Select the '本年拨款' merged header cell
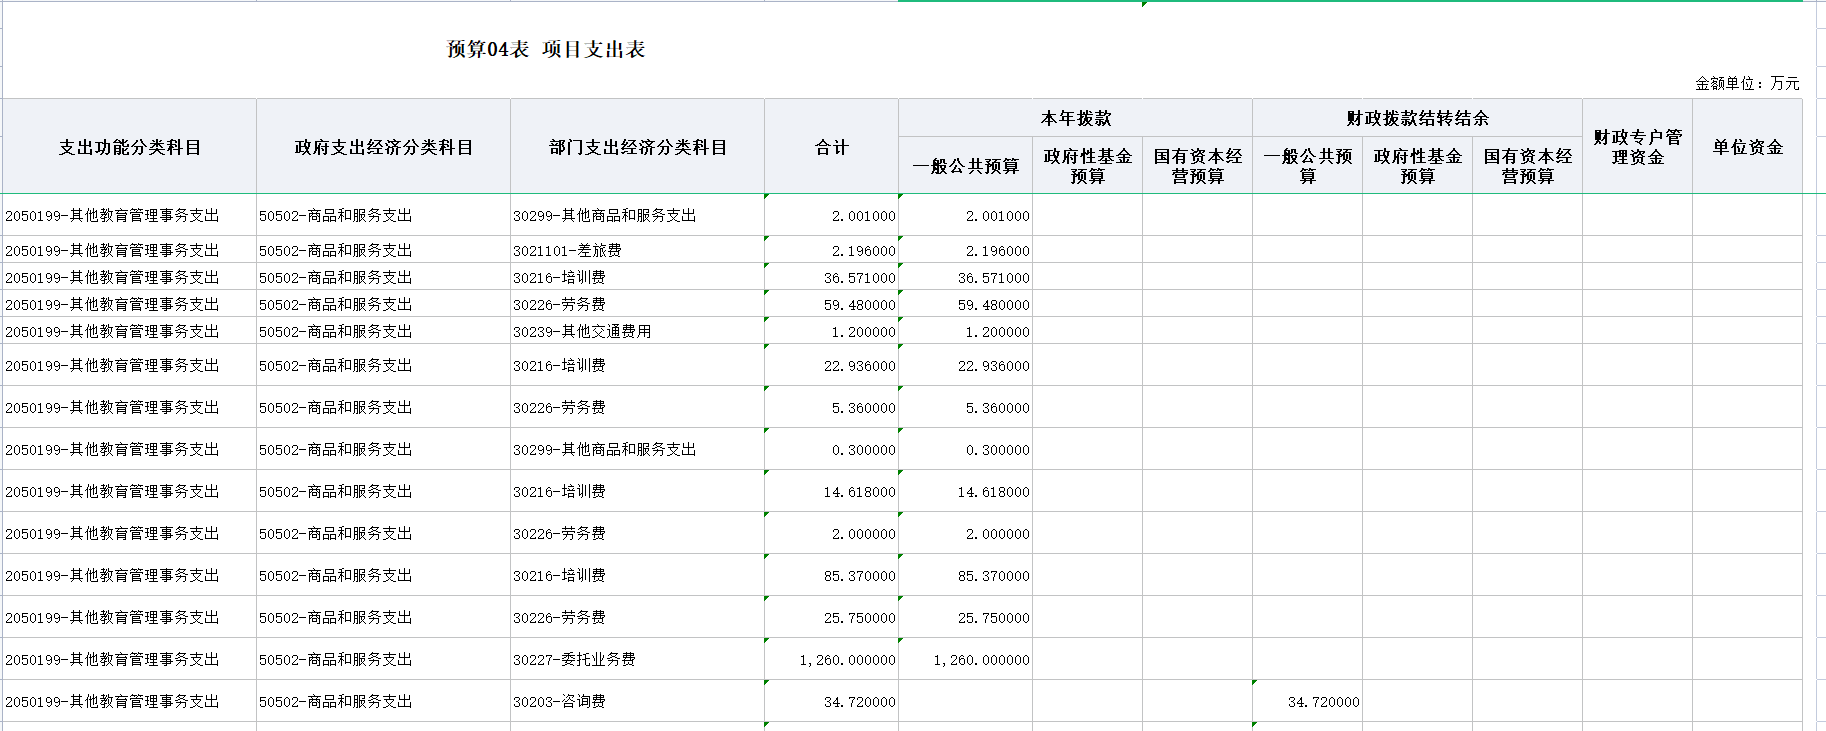Viewport: 1826px width, 731px height. tap(1075, 118)
